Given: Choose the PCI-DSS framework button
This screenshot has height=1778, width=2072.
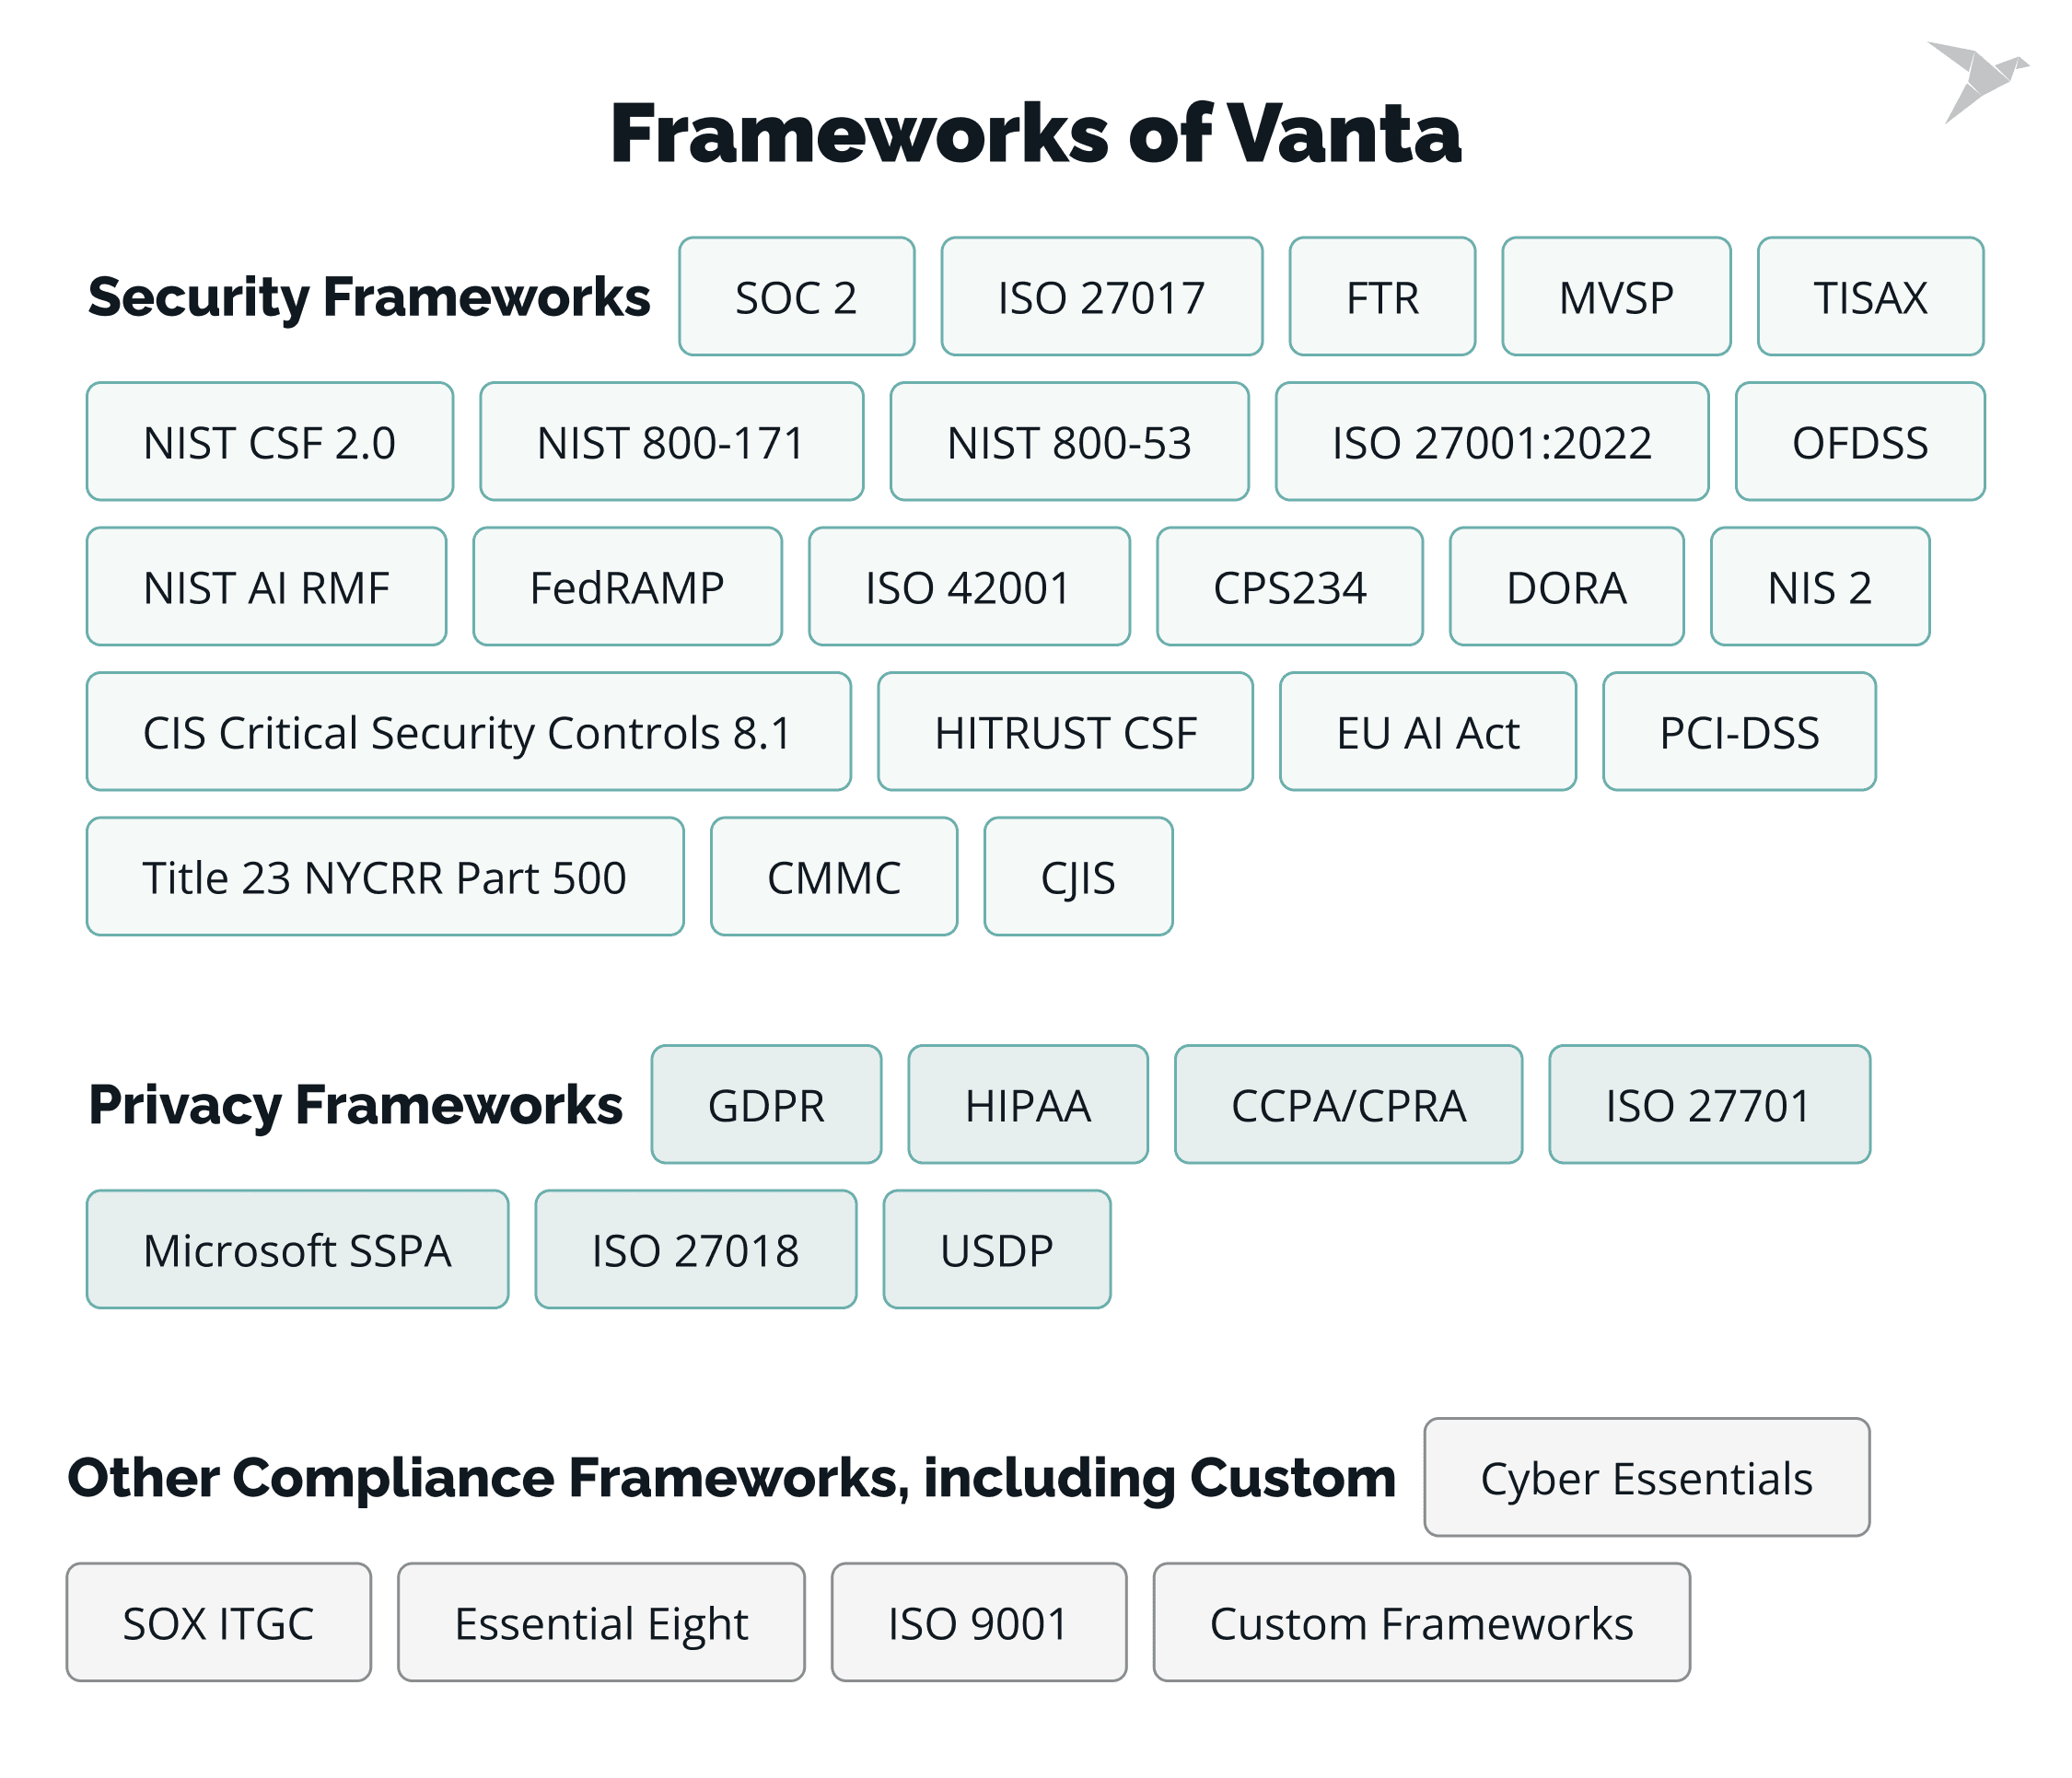Looking at the screenshot, I should coord(1738,732).
